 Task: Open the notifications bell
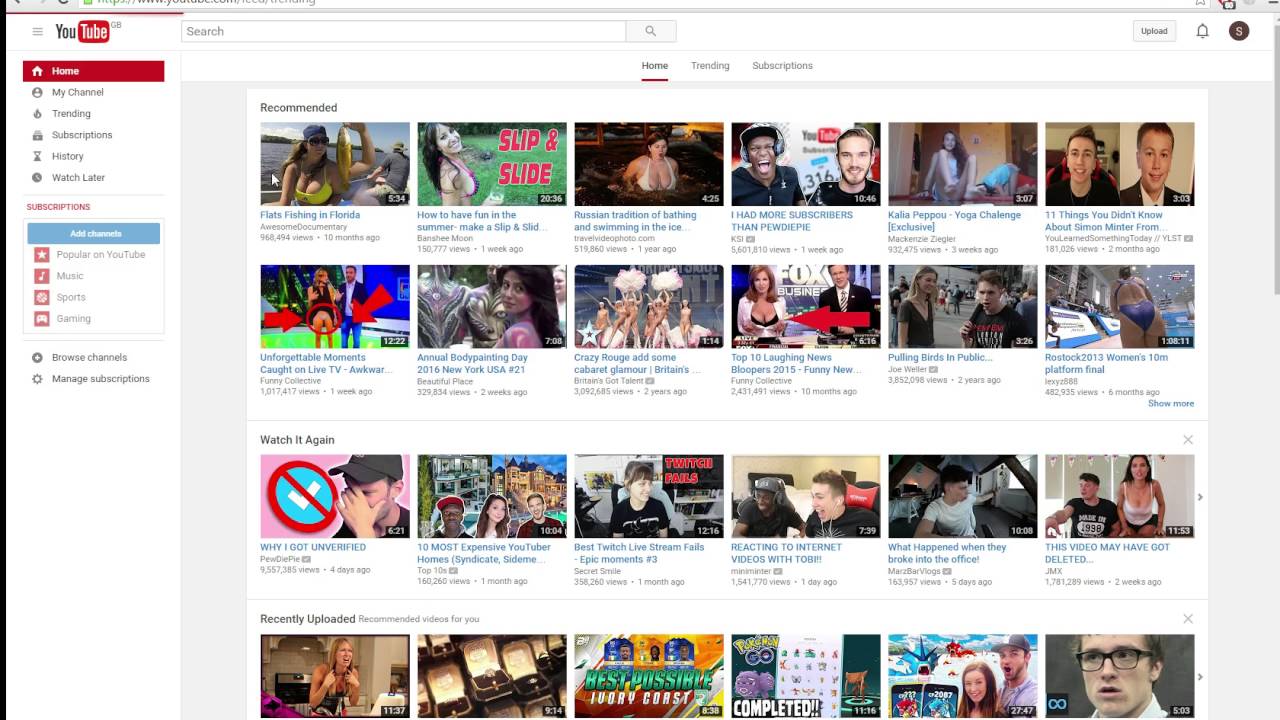click(x=1203, y=31)
